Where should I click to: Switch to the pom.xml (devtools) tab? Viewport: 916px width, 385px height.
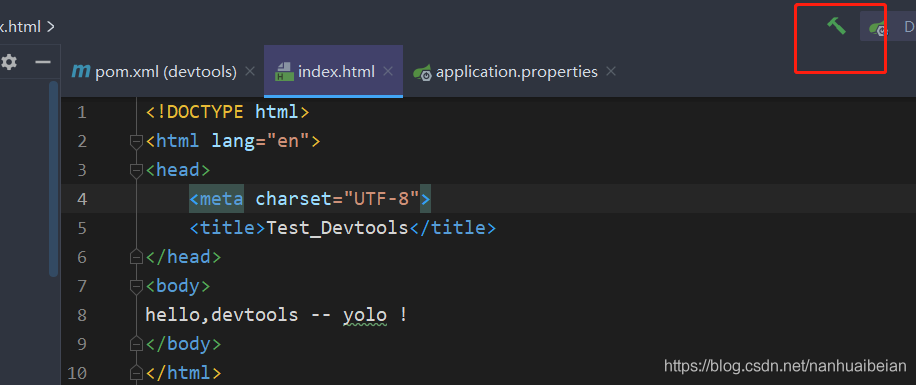(x=154, y=72)
